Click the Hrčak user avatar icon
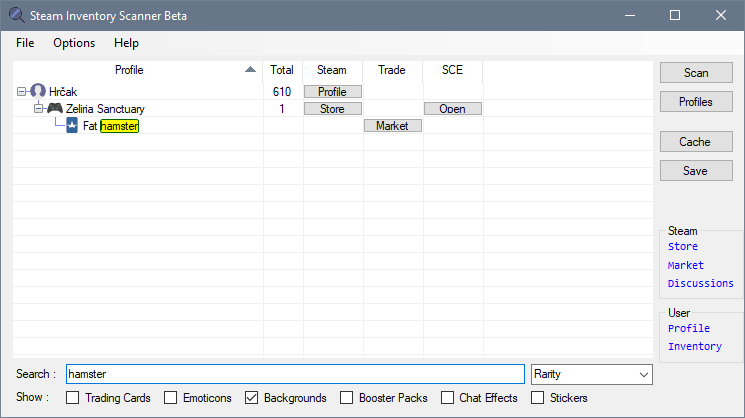The width and height of the screenshot is (745, 418). click(x=38, y=91)
